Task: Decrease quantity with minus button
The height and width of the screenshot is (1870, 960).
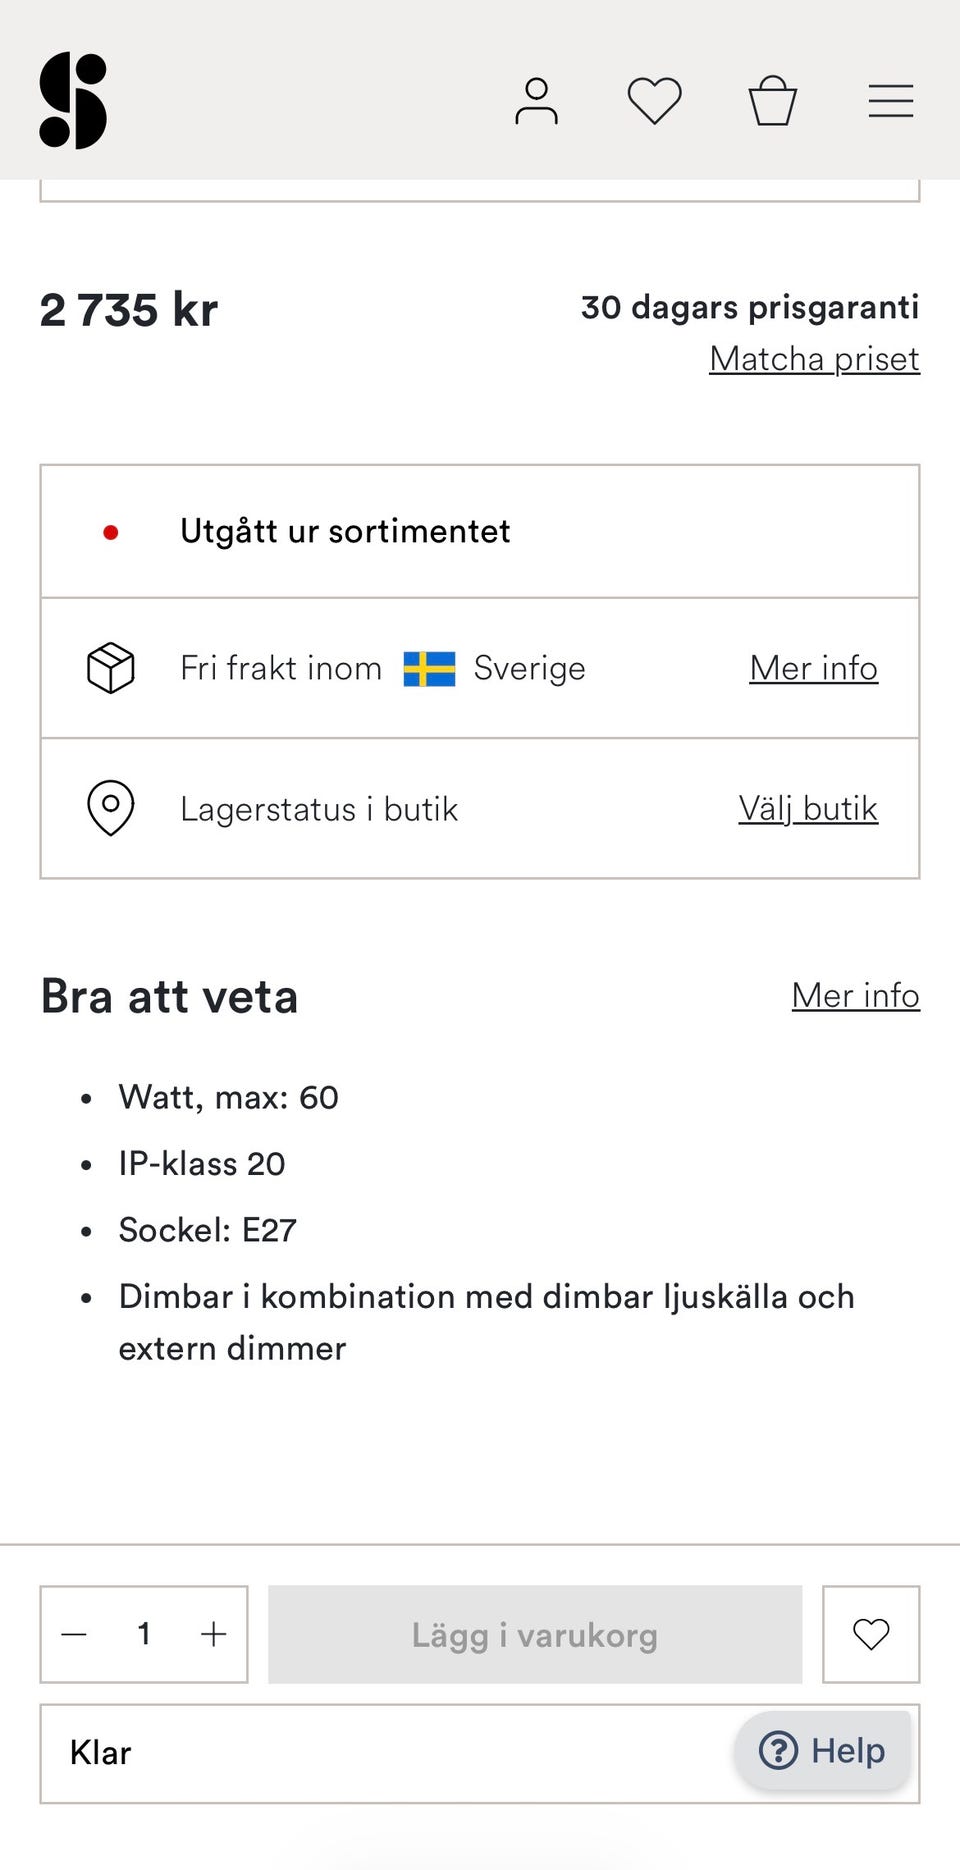Action: (75, 1635)
